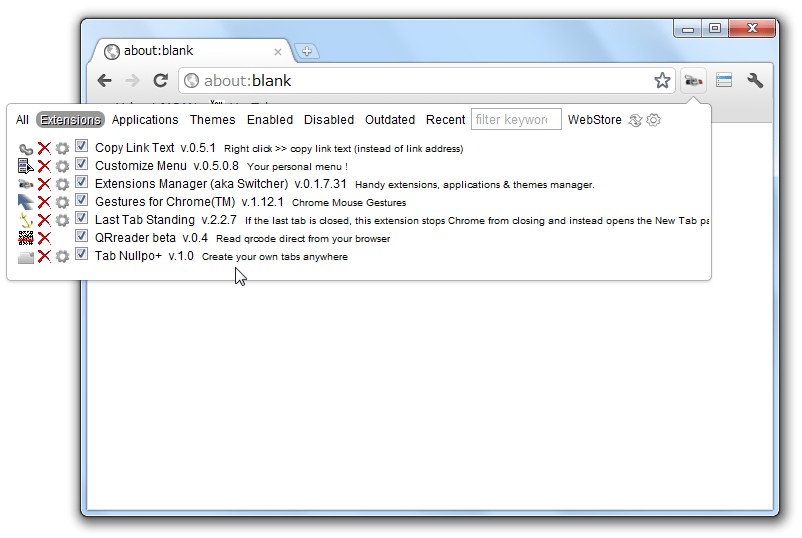The image size is (802, 538).
Task: Click Extensions Manager toolbar button
Action: (x=694, y=81)
